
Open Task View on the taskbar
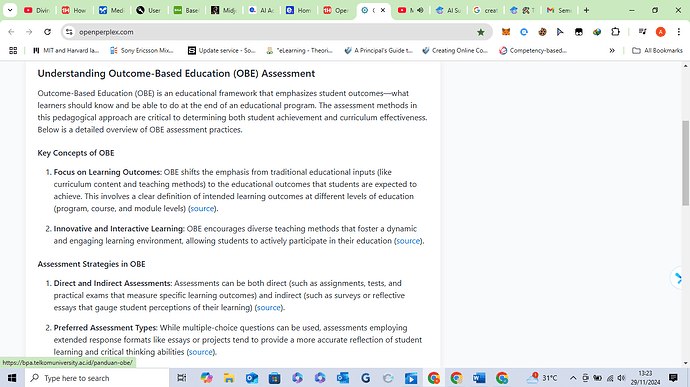181,378
